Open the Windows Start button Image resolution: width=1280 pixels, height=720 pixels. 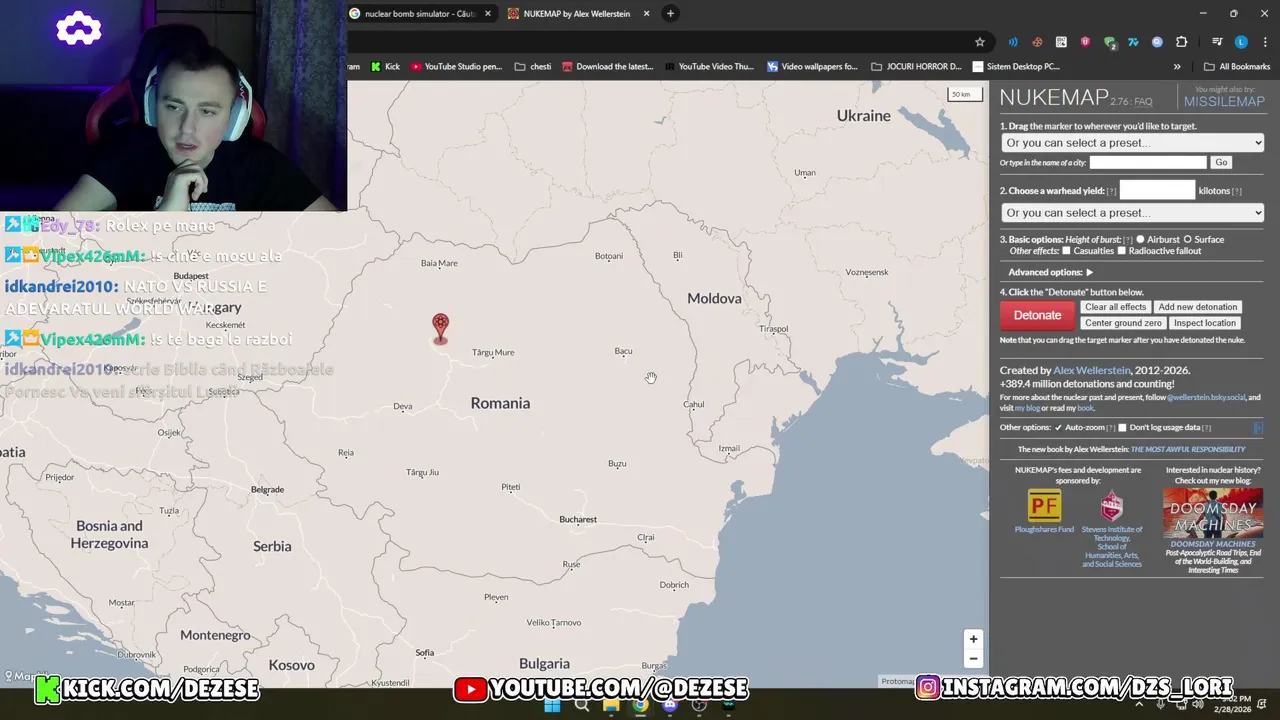click(x=552, y=705)
